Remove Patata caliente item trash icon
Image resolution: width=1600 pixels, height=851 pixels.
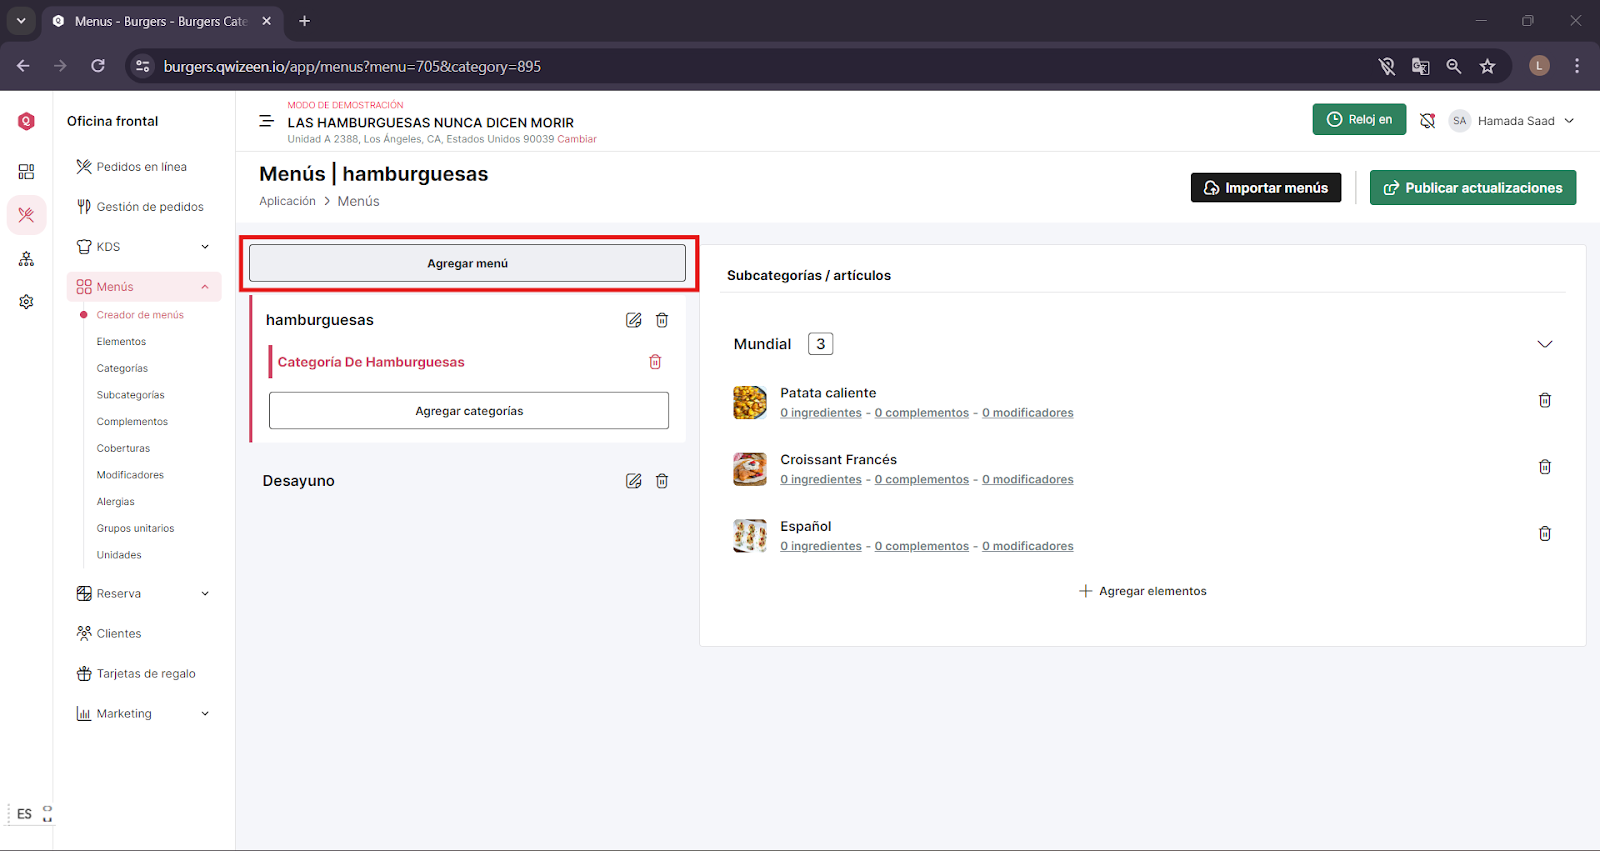coord(1545,400)
